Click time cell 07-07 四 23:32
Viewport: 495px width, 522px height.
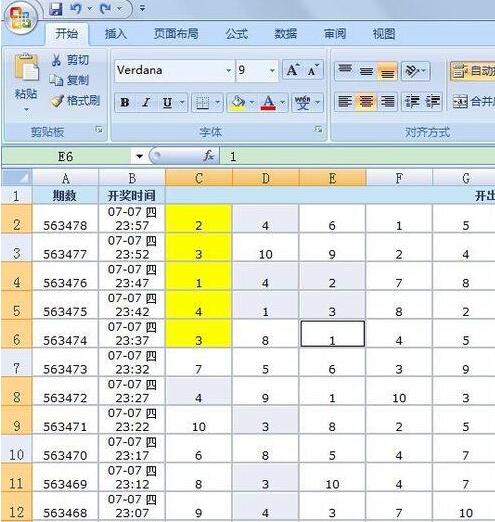pos(132,363)
